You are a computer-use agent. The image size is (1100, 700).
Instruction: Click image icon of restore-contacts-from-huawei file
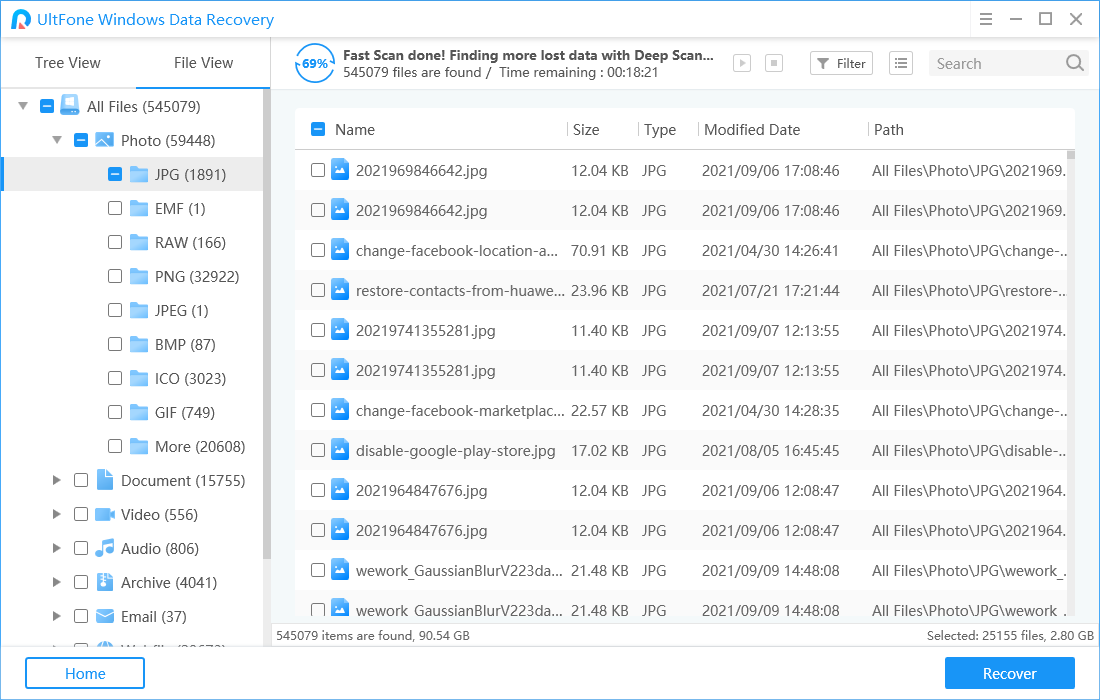(340, 290)
